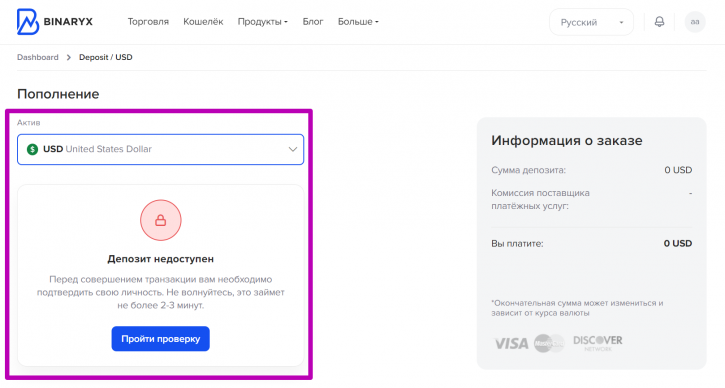Screen dimensions: 725x388
Task: Open the Торговля menu item
Action: (148, 22)
